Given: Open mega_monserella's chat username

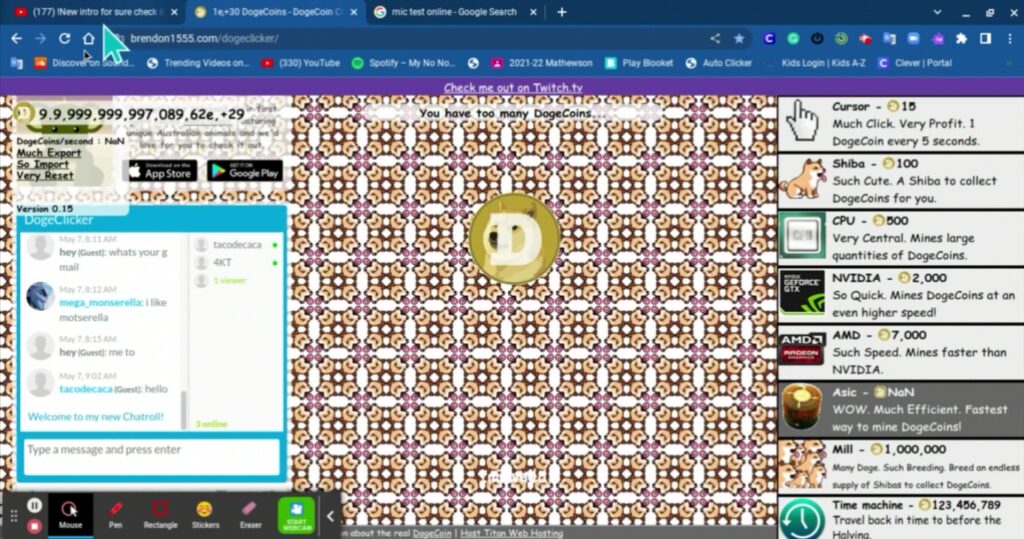Looking at the screenshot, I should tap(101, 302).
